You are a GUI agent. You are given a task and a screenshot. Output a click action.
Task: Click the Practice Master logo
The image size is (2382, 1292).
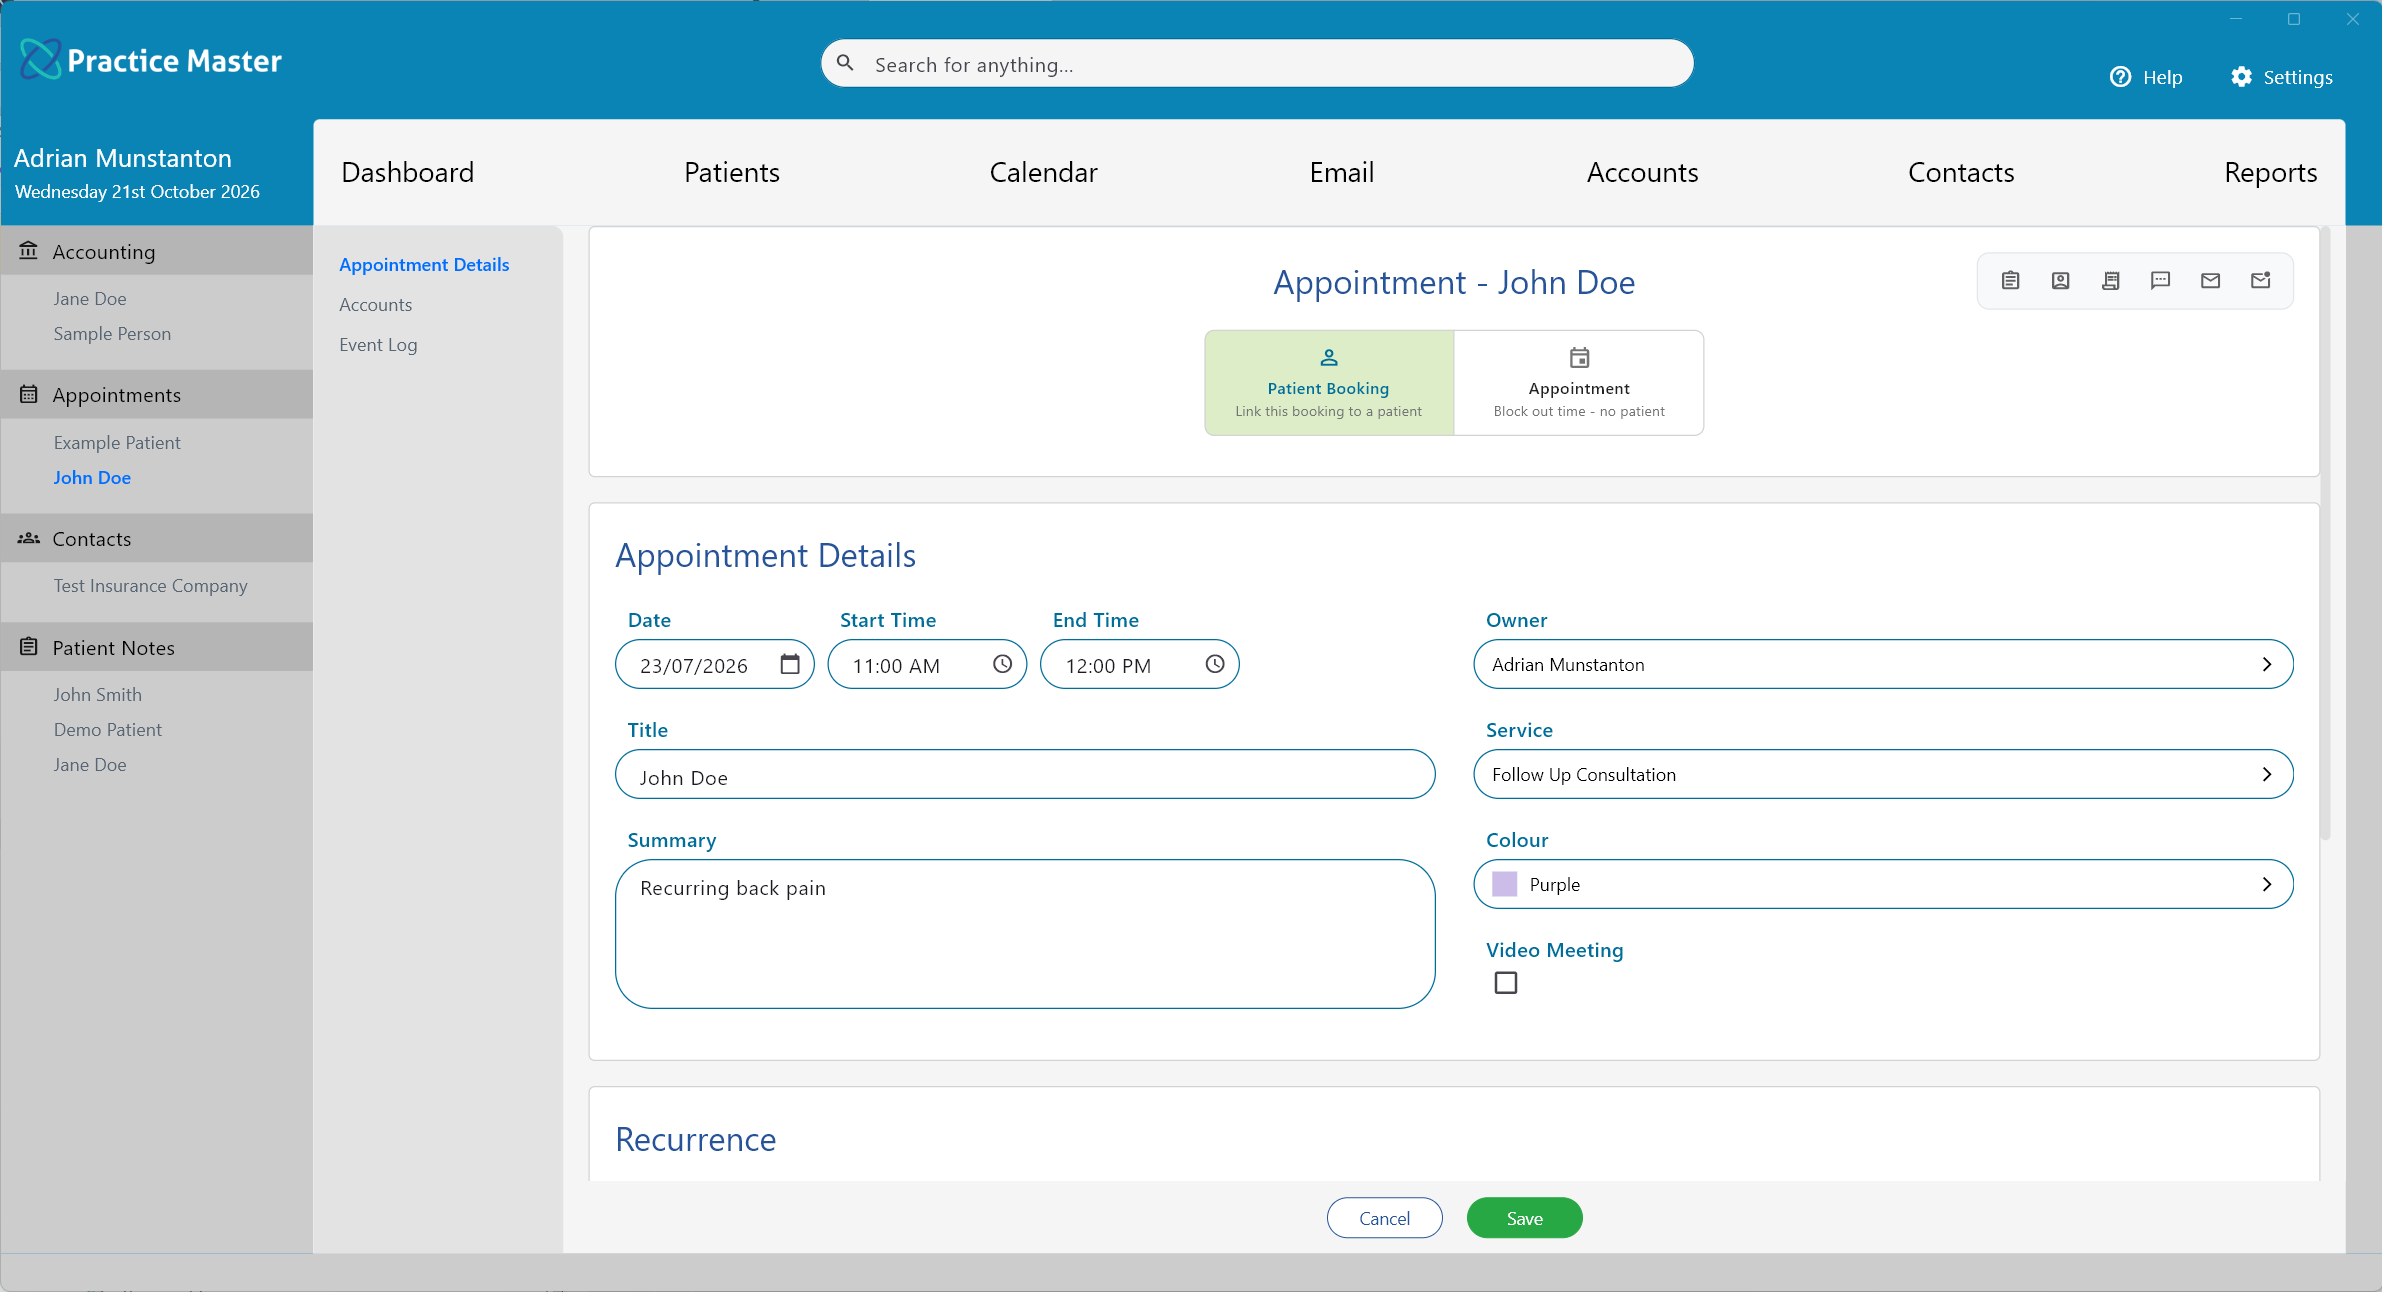click(x=150, y=60)
